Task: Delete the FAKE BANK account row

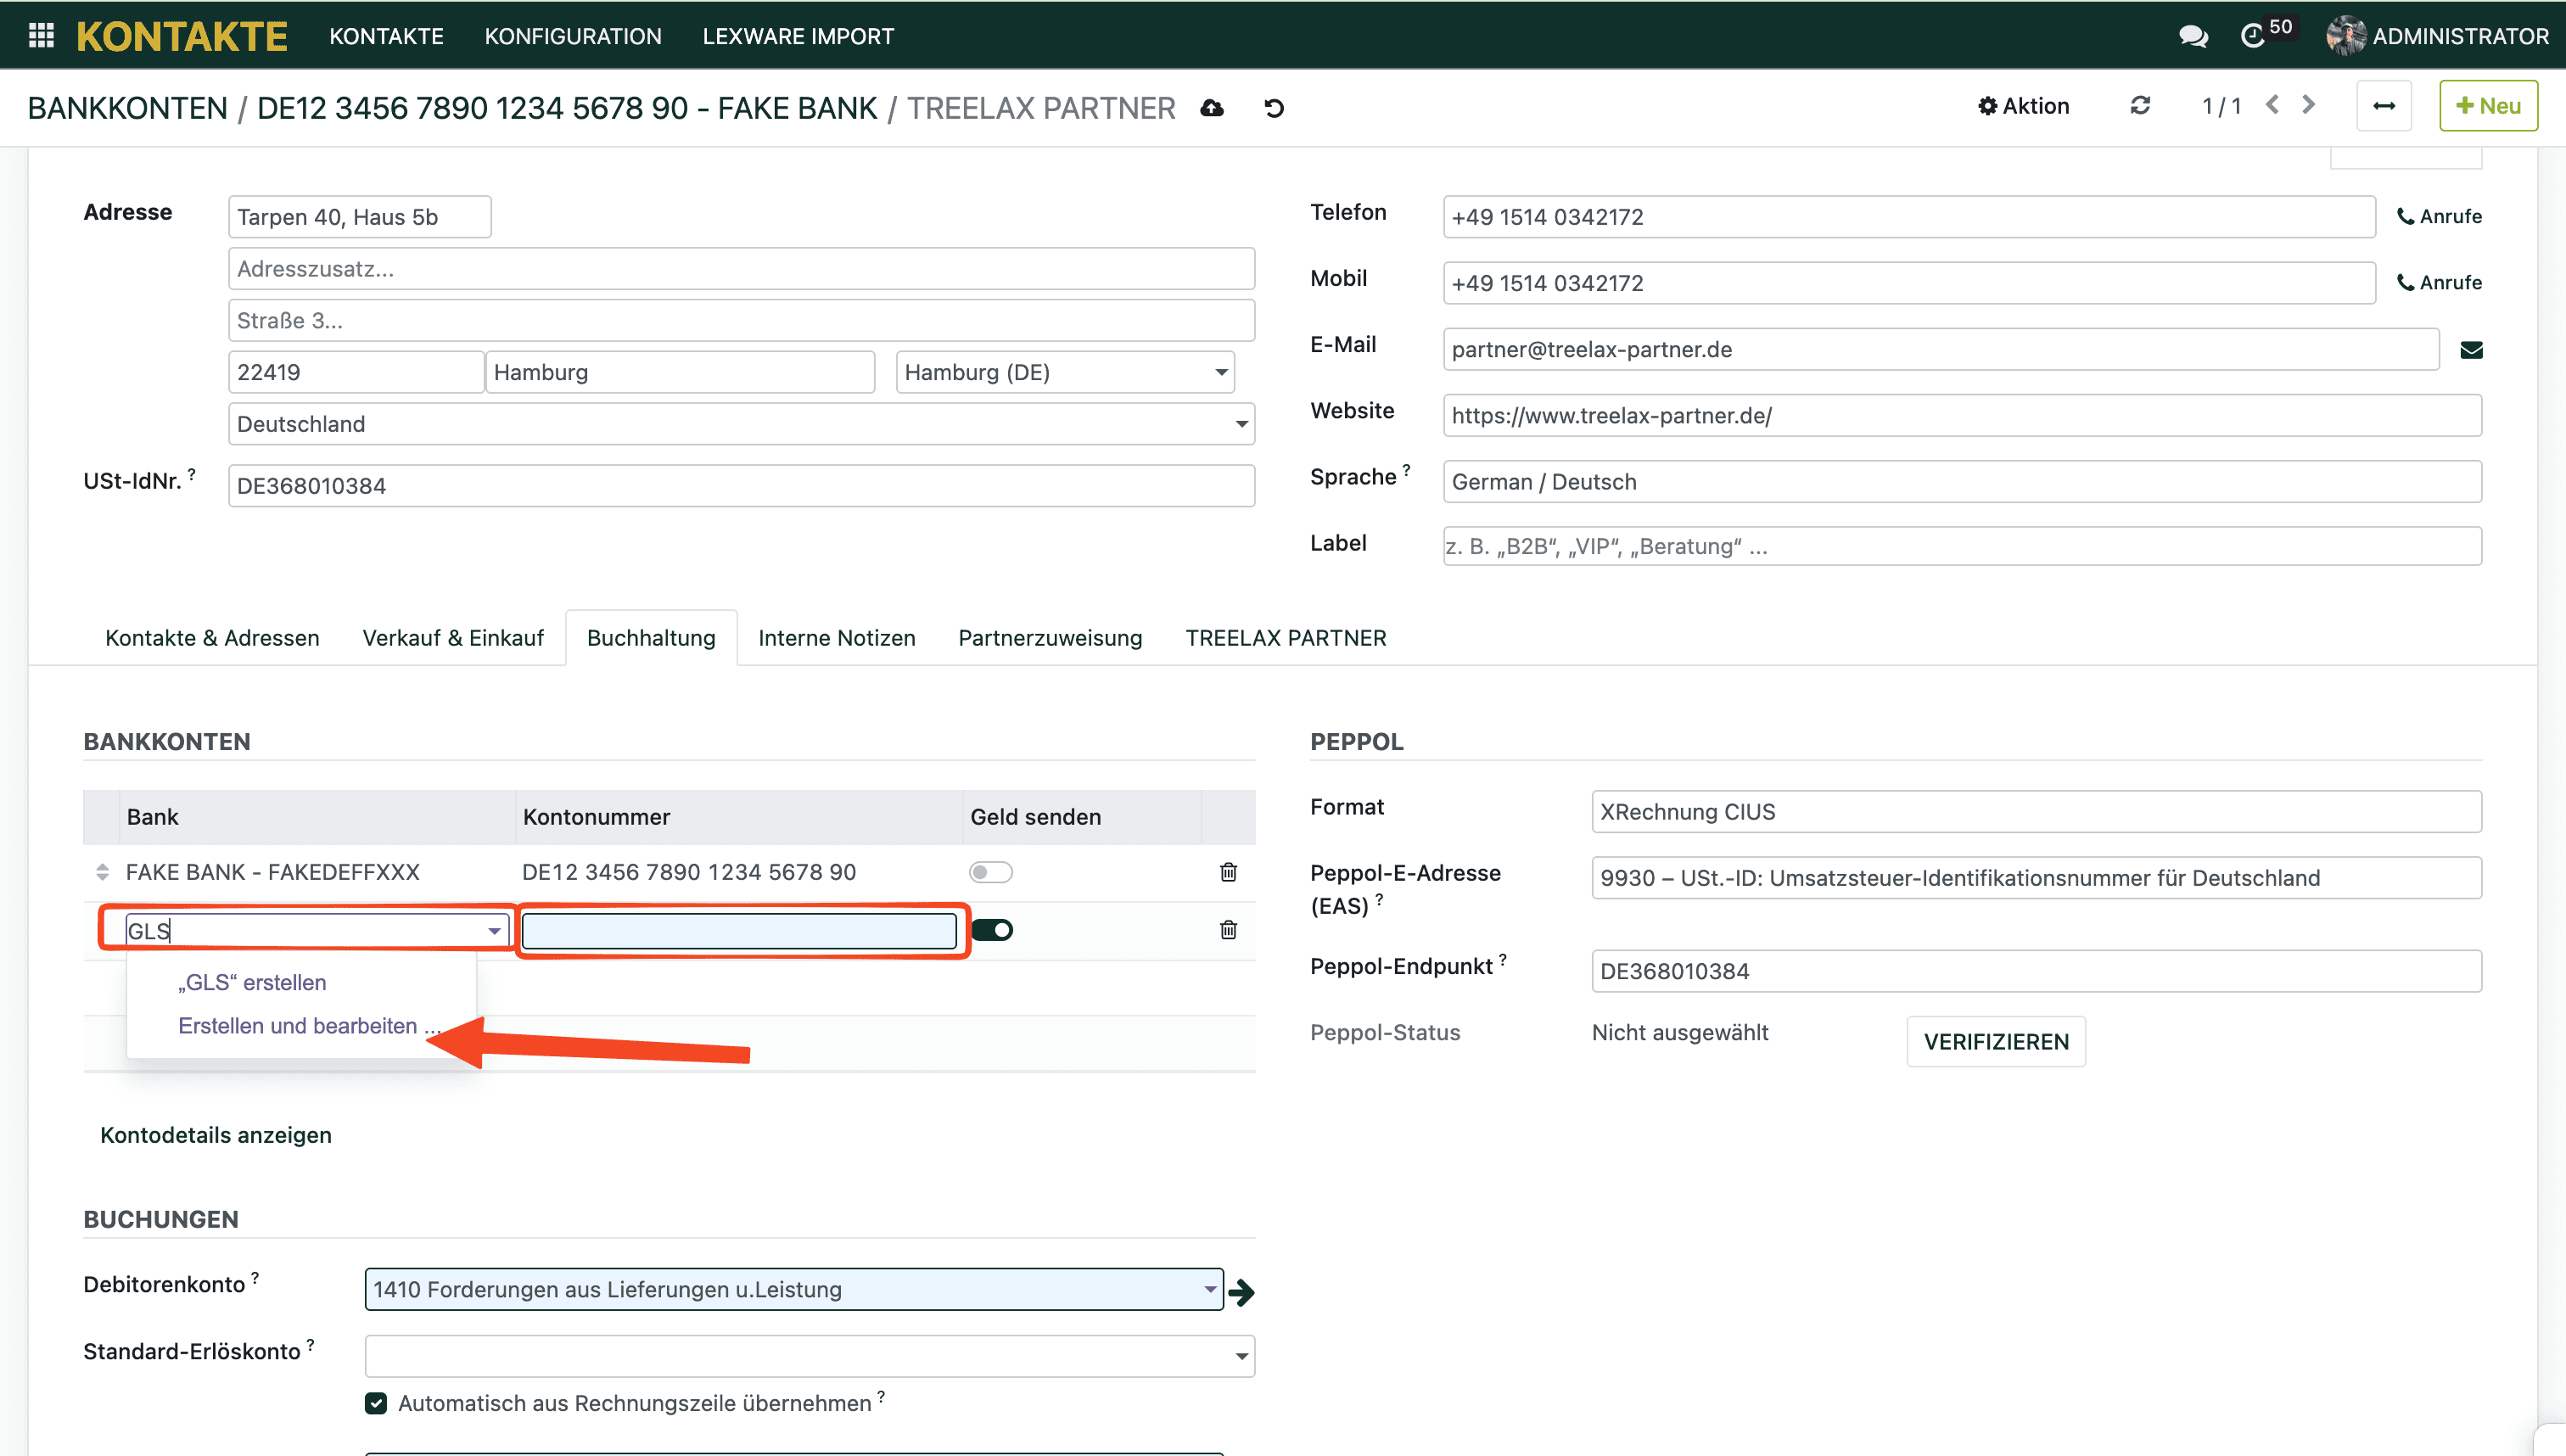Action: coord(1228,872)
